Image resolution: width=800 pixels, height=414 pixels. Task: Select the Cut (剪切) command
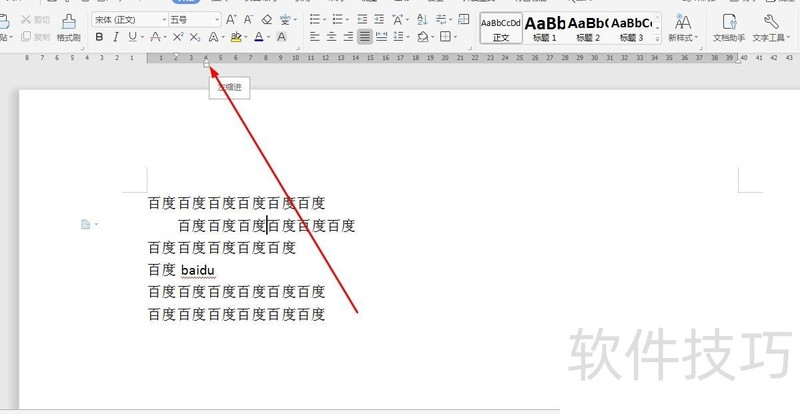[x=35, y=20]
